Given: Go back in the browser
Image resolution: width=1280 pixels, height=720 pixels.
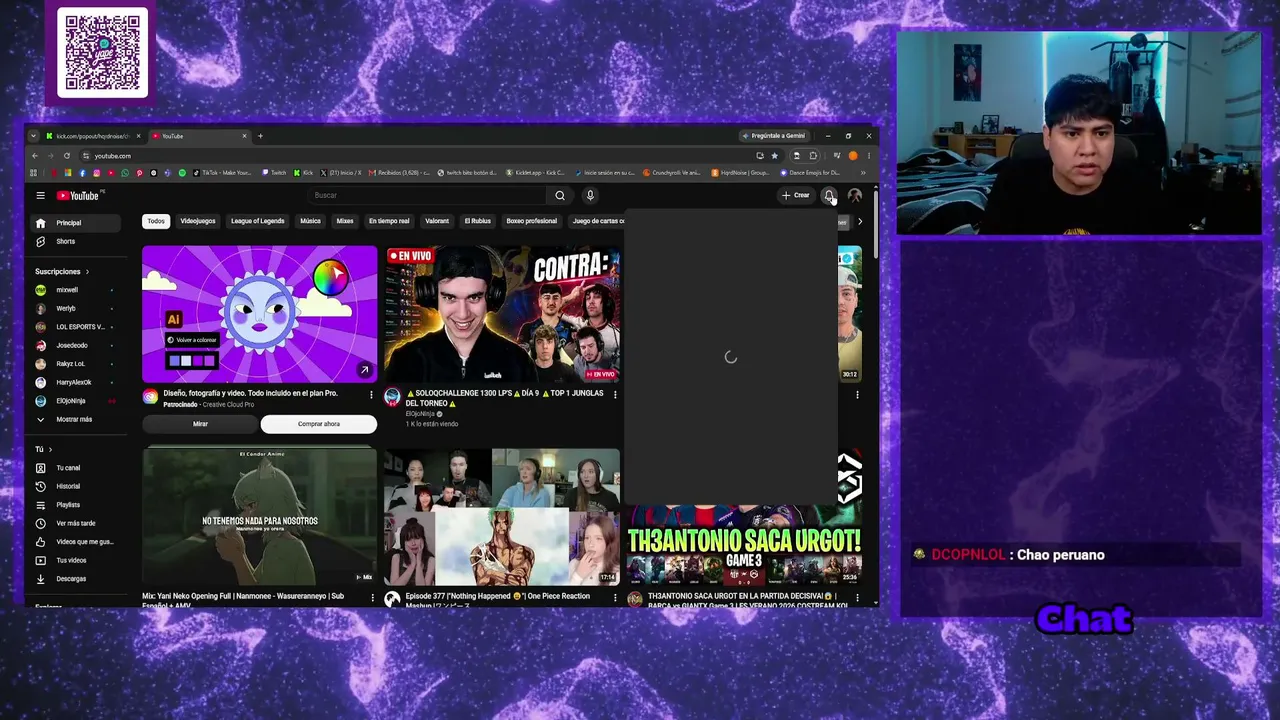Looking at the screenshot, I should tap(35, 156).
